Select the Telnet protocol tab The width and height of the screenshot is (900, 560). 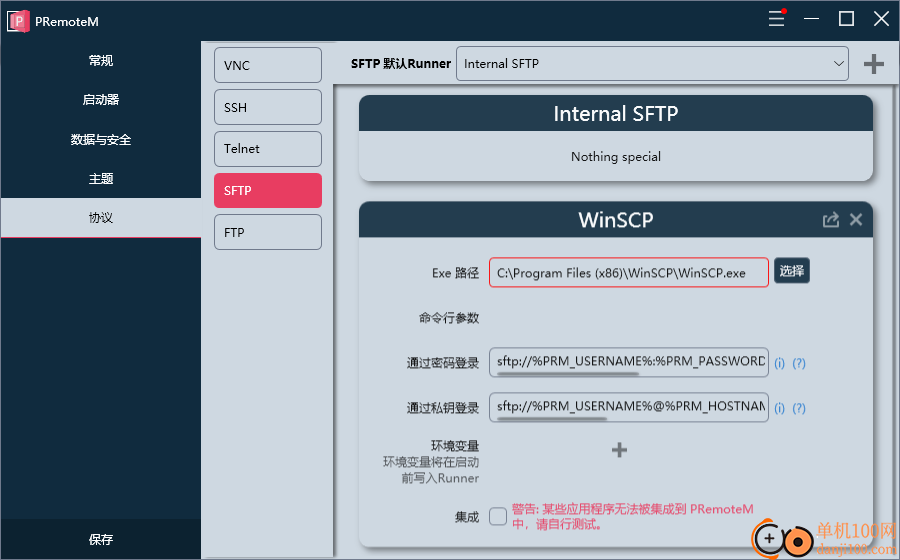coord(268,149)
